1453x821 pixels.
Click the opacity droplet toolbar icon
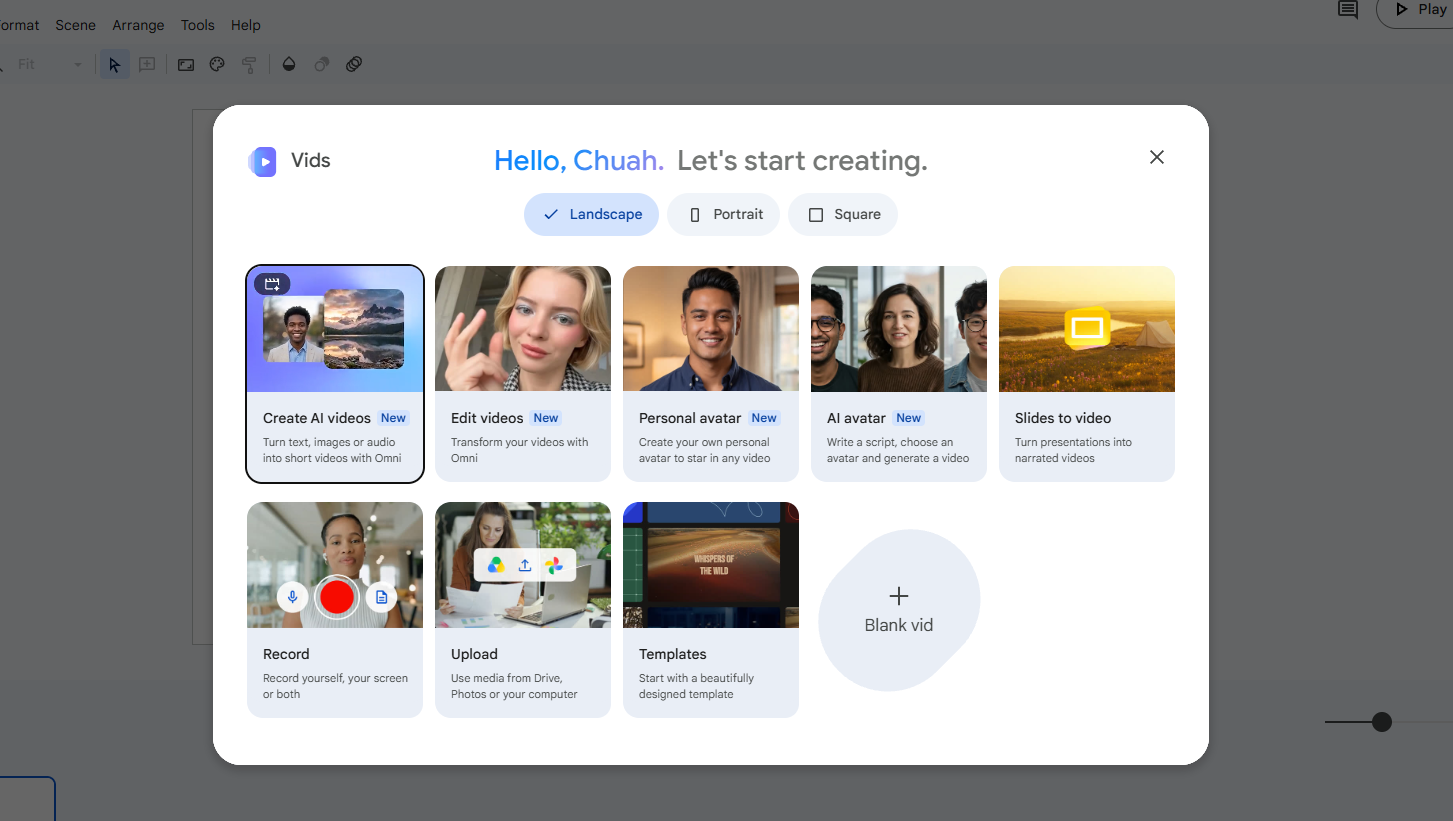pos(289,64)
